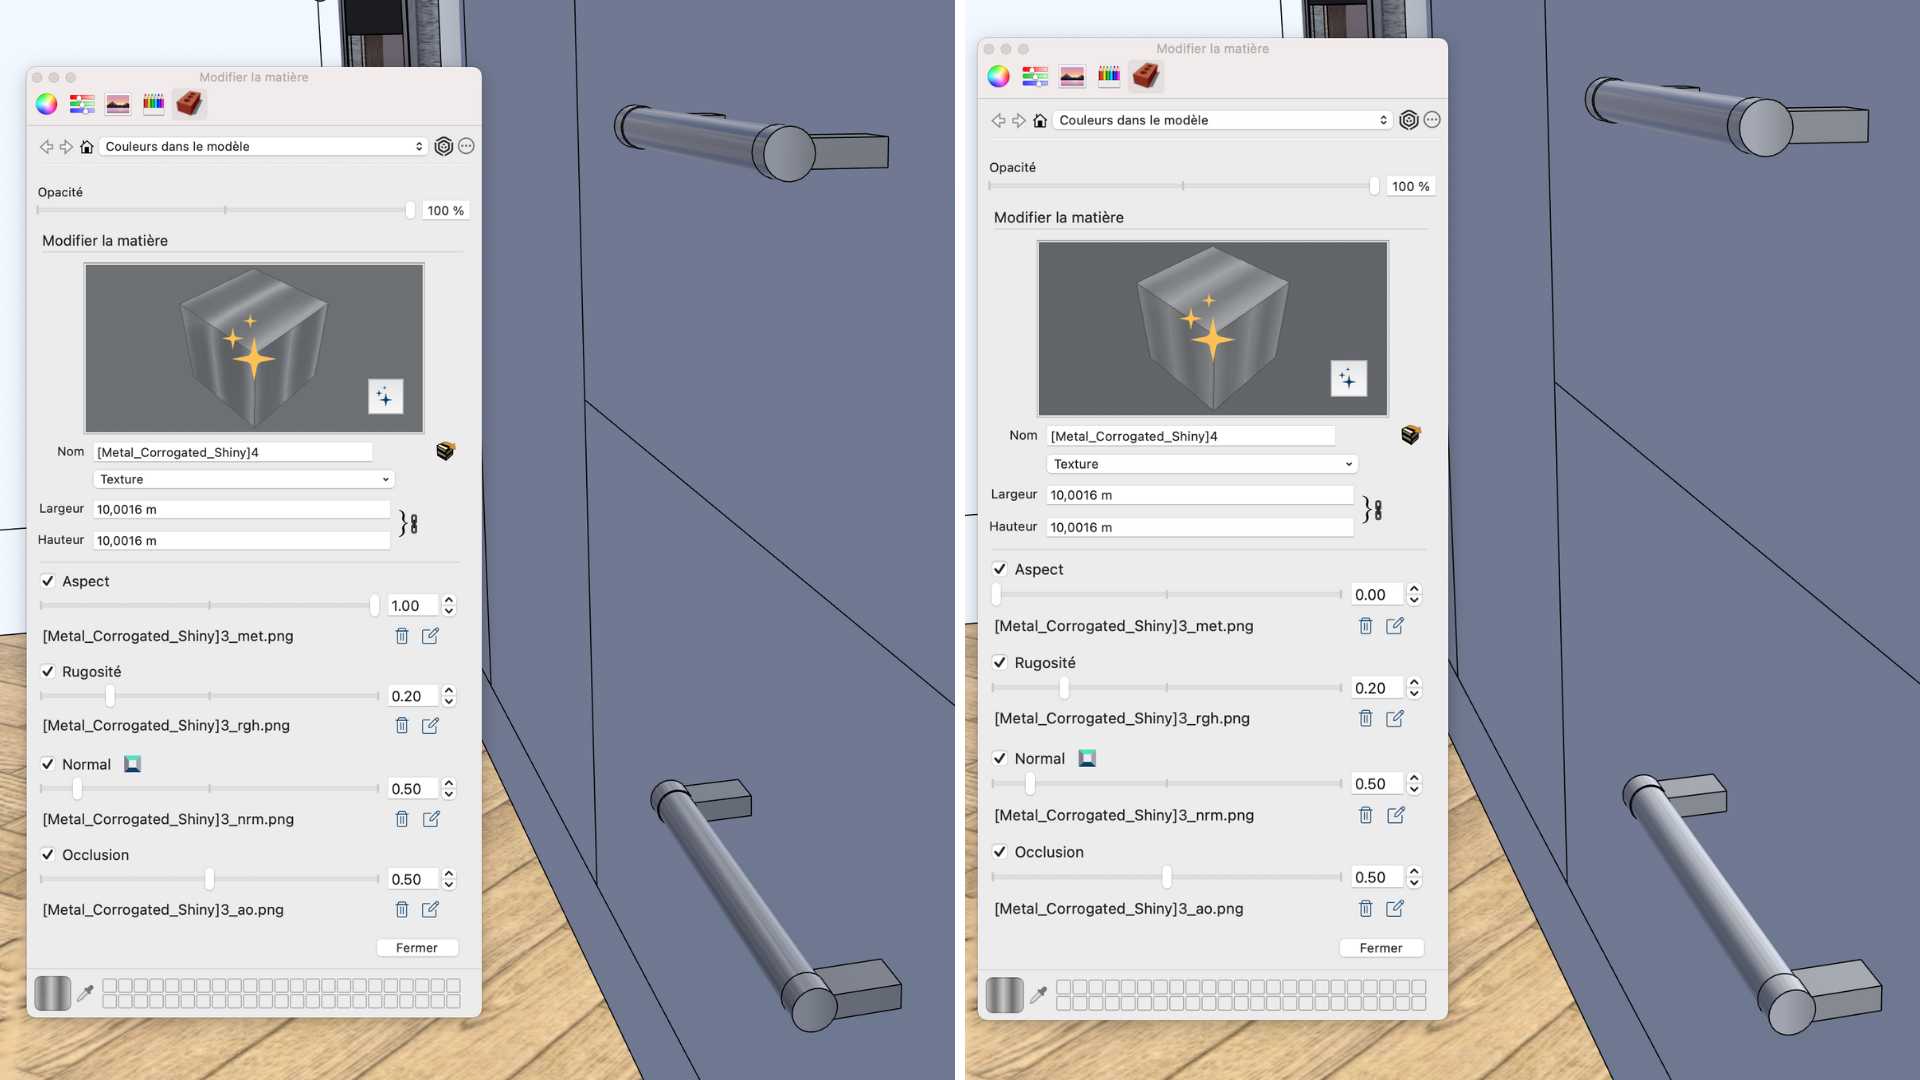Open image palettes tab in left panel
The image size is (1920, 1080).
[x=118, y=104]
